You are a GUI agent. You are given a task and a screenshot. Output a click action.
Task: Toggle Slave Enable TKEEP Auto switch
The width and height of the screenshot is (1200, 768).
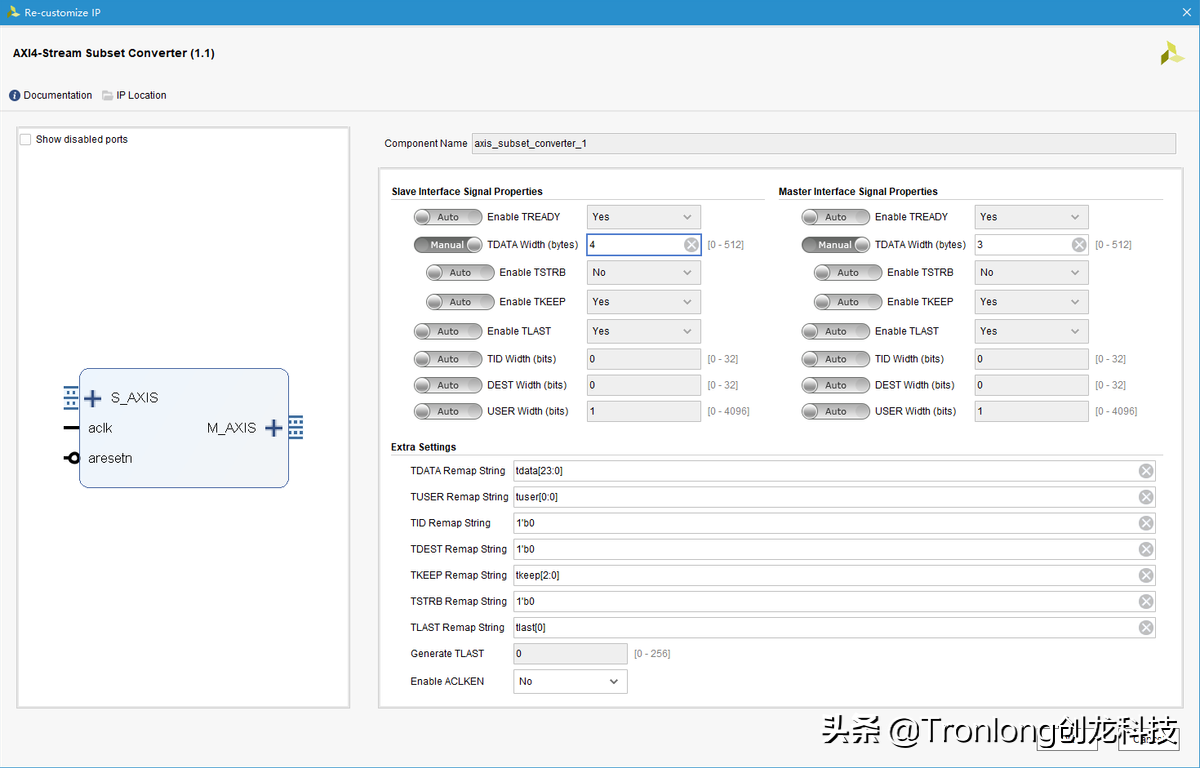point(460,302)
